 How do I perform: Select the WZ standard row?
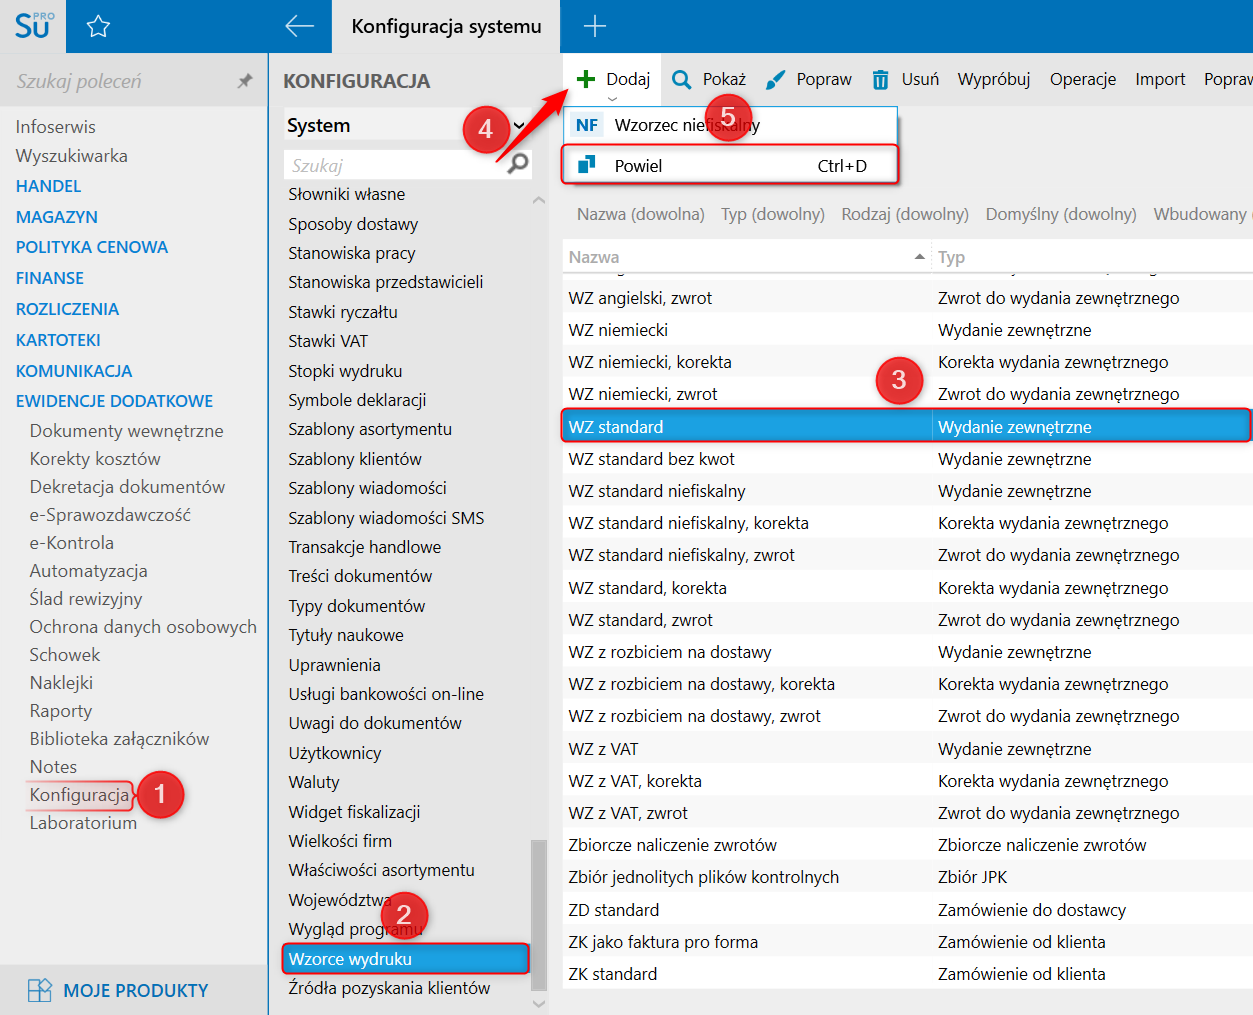point(906,427)
